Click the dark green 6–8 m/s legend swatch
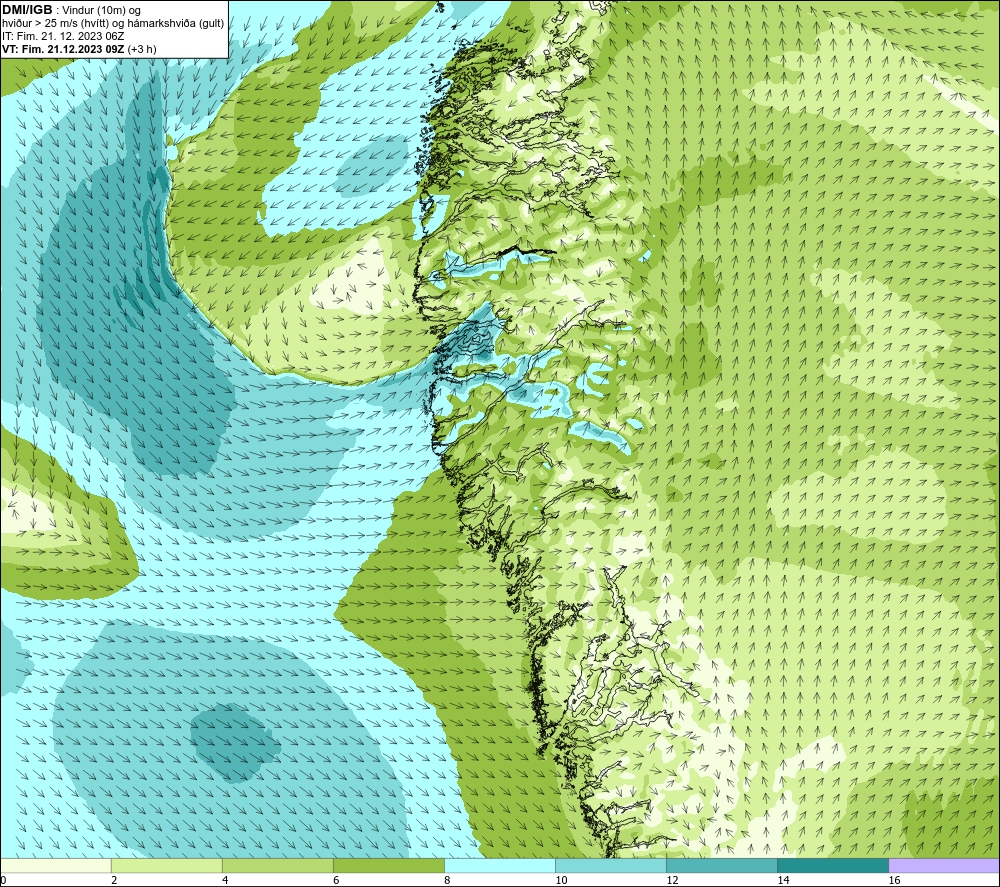The width and height of the screenshot is (1000, 887). [388, 866]
